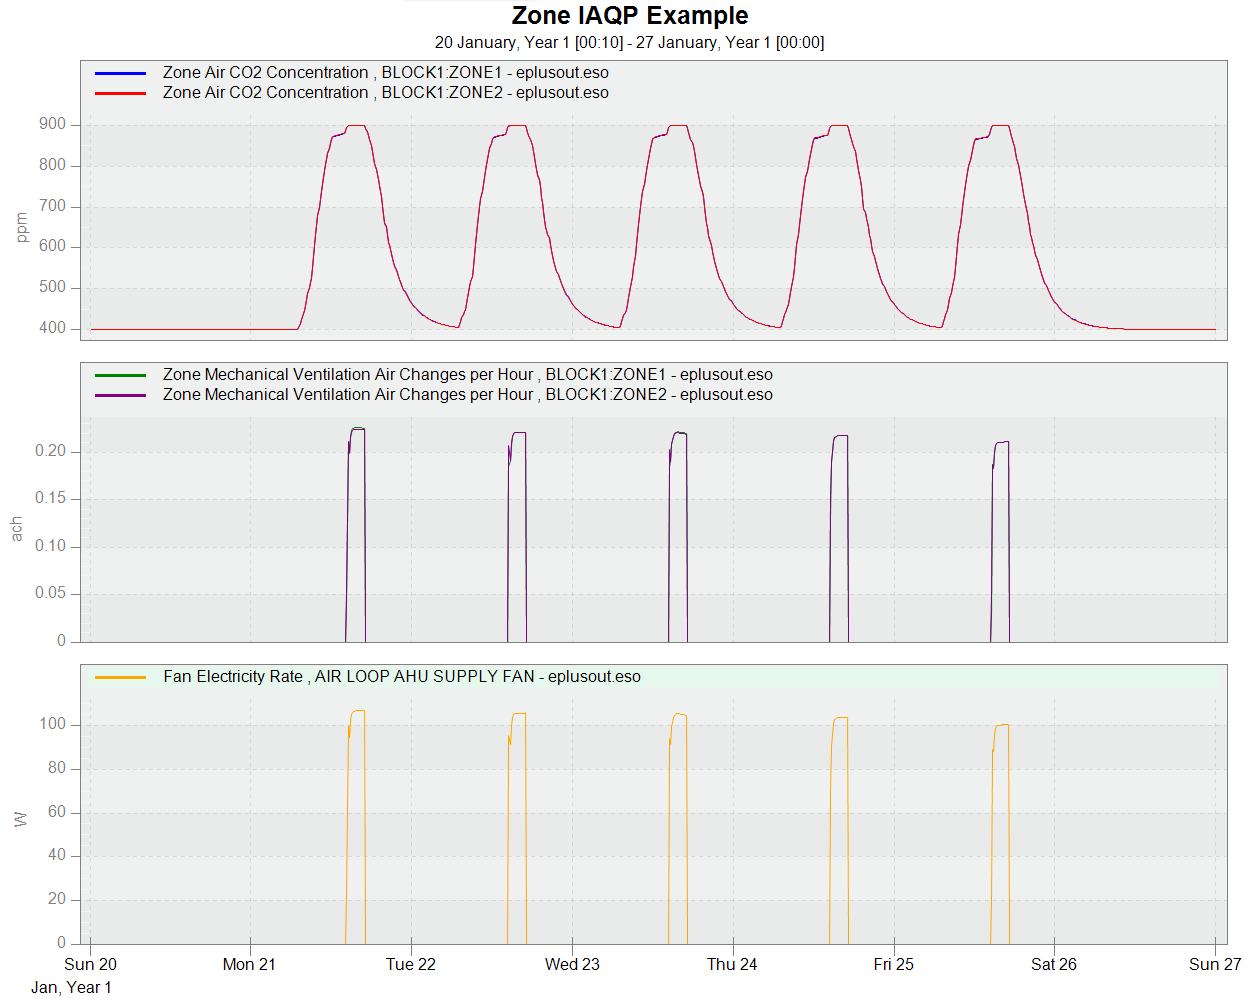Click the blue ZONE1 CO2 legend line

pos(120,73)
